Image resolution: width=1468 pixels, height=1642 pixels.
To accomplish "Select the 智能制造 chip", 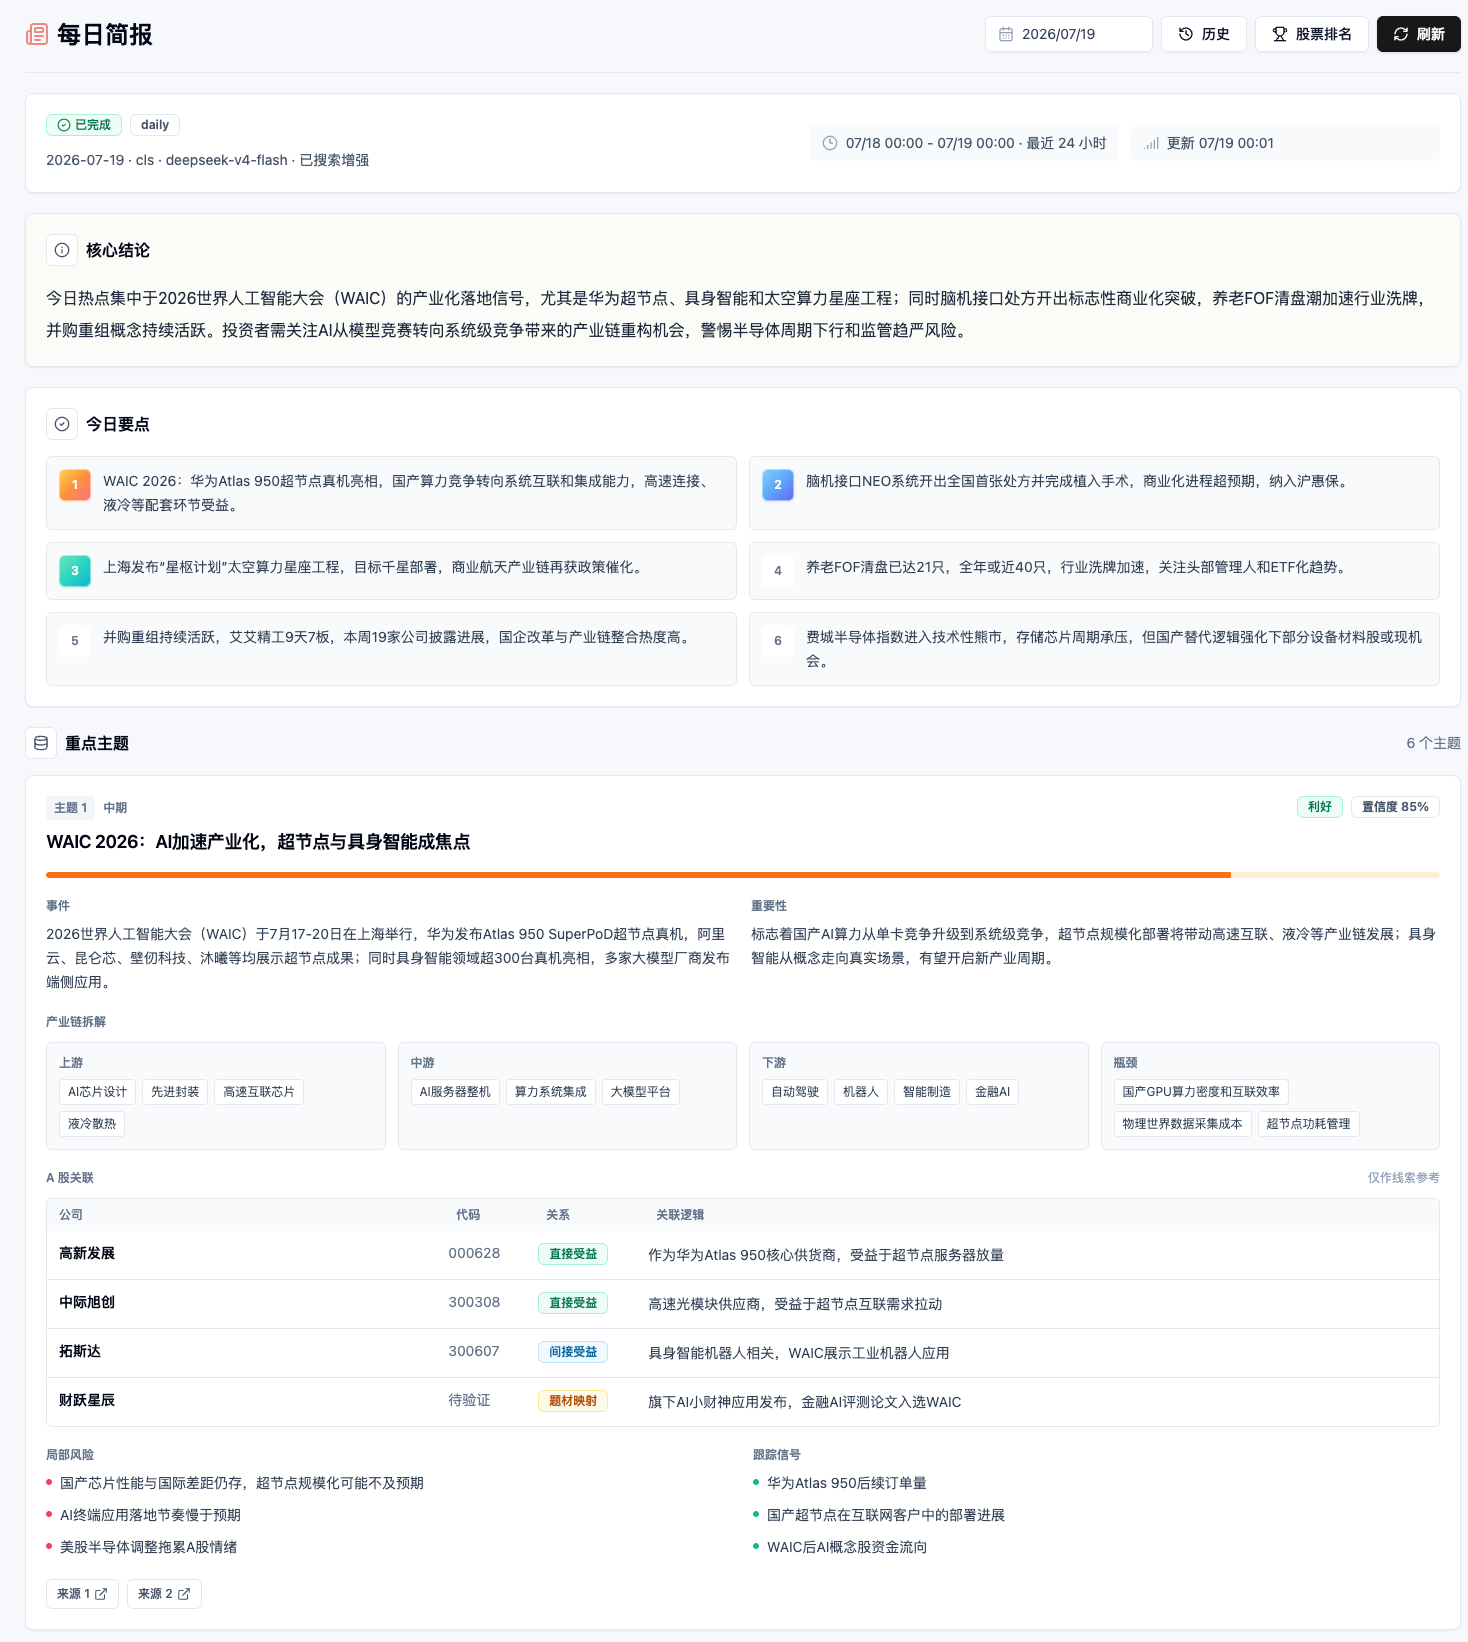I will click(x=927, y=1092).
